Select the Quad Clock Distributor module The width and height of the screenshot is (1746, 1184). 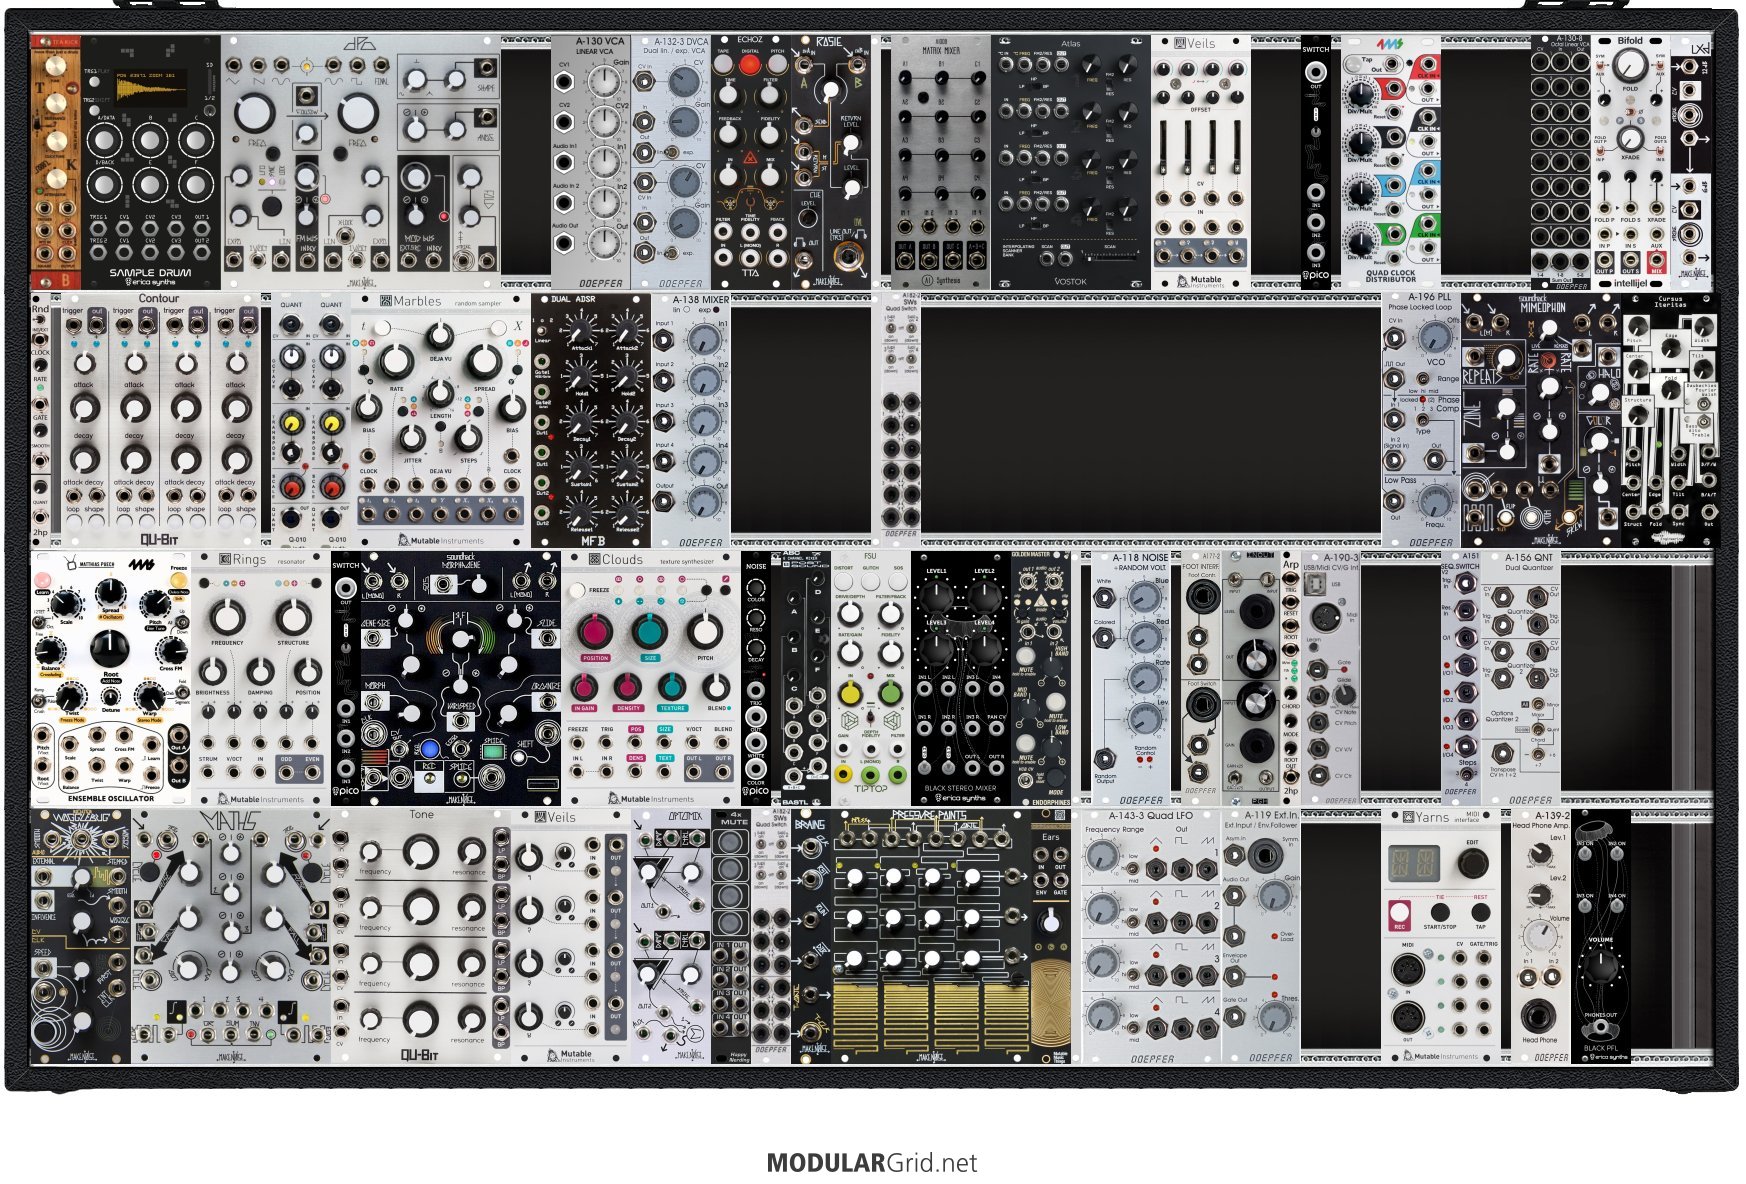pos(1391,163)
